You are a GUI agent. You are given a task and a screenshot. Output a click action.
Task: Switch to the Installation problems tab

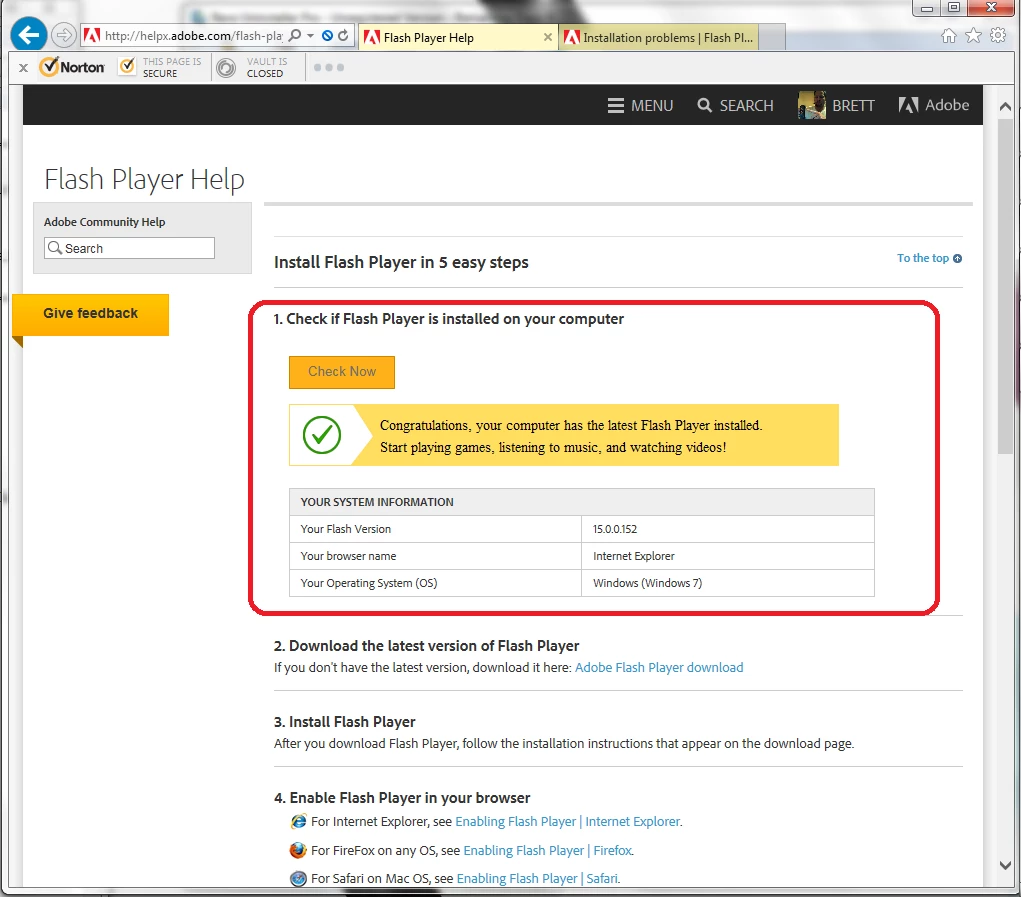pos(658,38)
